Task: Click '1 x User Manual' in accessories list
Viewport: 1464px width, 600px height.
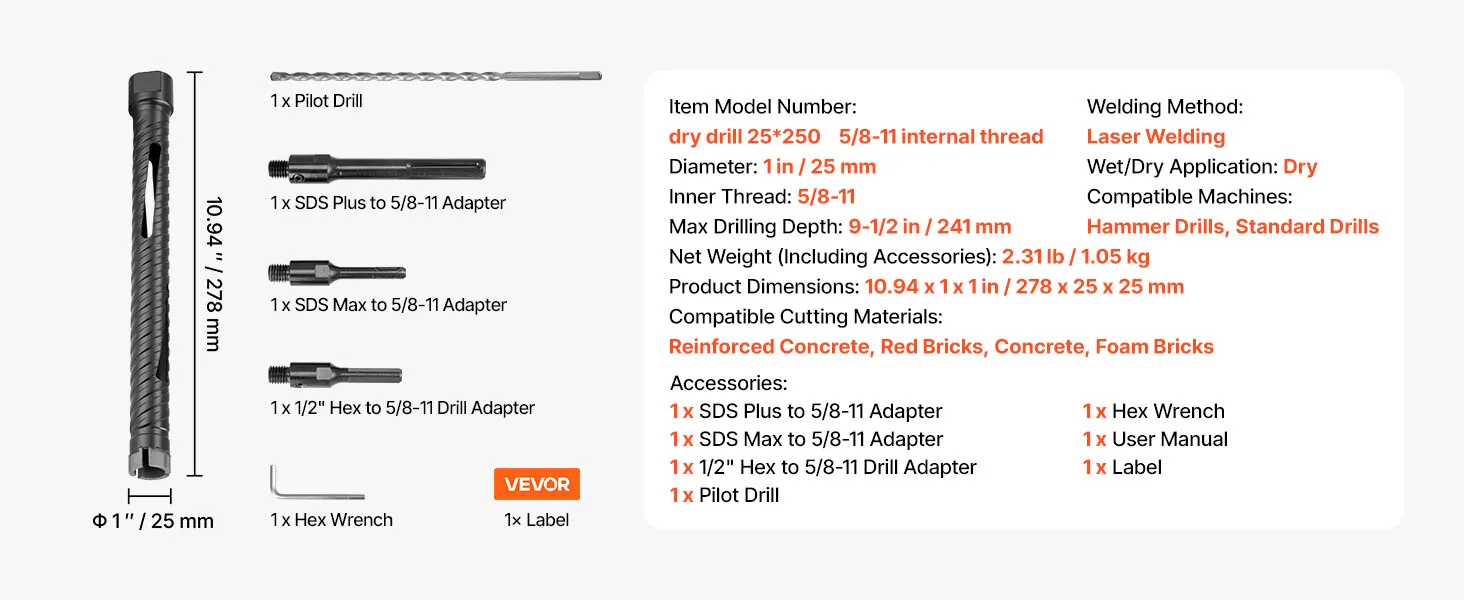Action: click(1155, 439)
